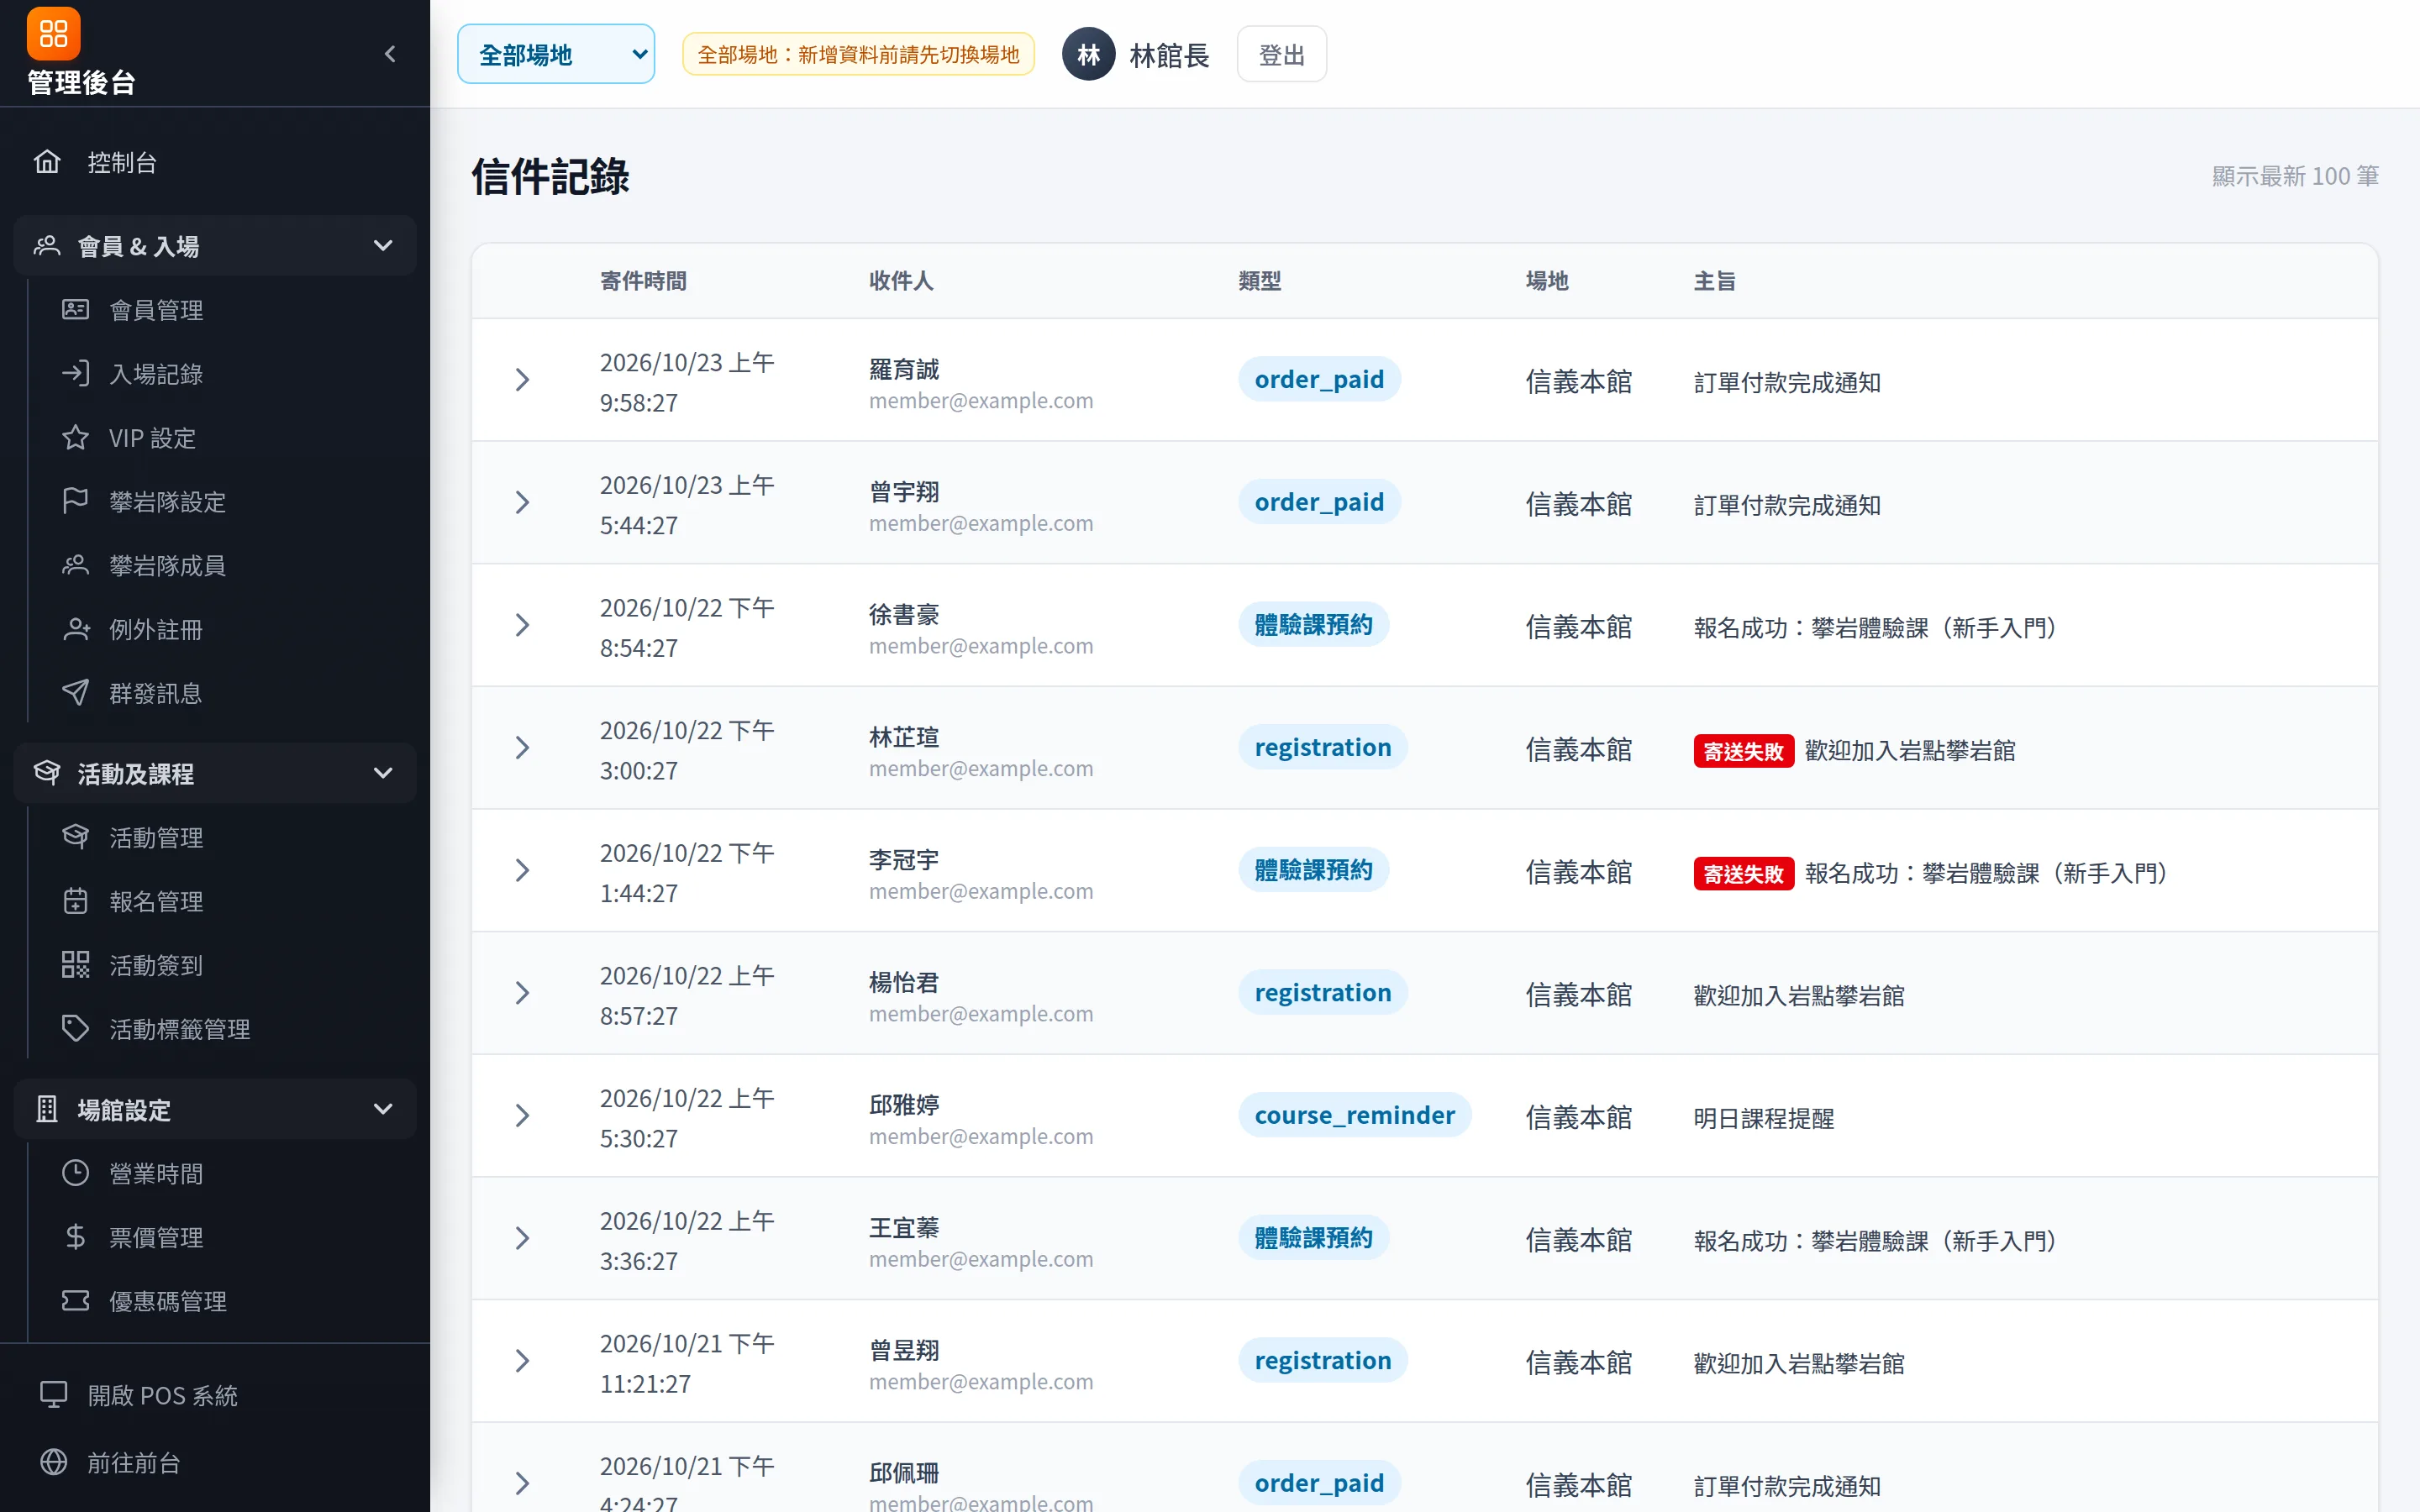The height and width of the screenshot is (1512, 2420).
Task: Click course_reminder type tag
Action: point(1354,1115)
